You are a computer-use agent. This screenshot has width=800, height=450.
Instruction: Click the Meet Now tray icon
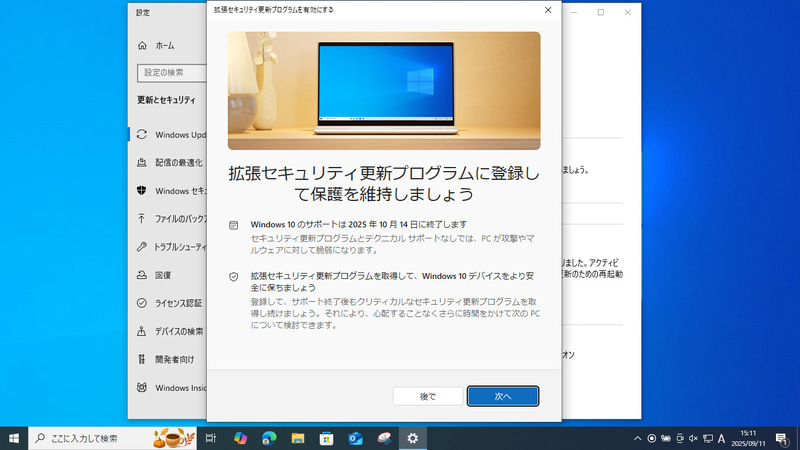tap(680, 438)
